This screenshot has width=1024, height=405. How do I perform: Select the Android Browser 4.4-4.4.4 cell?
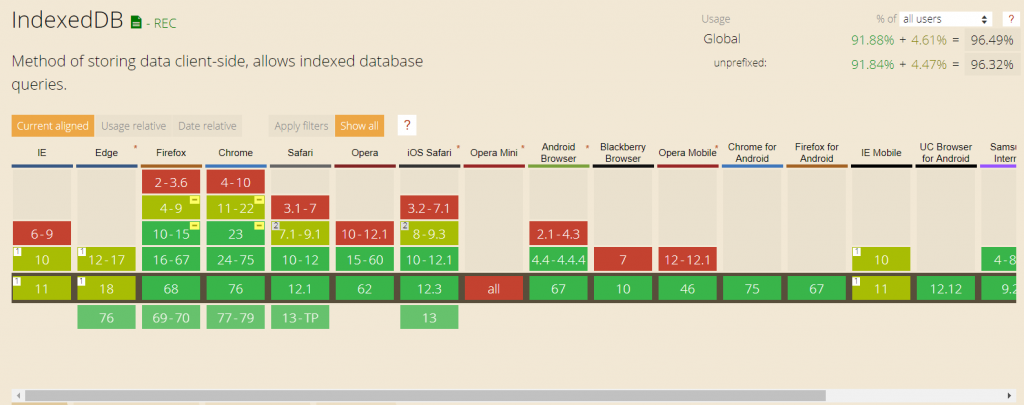[558, 259]
